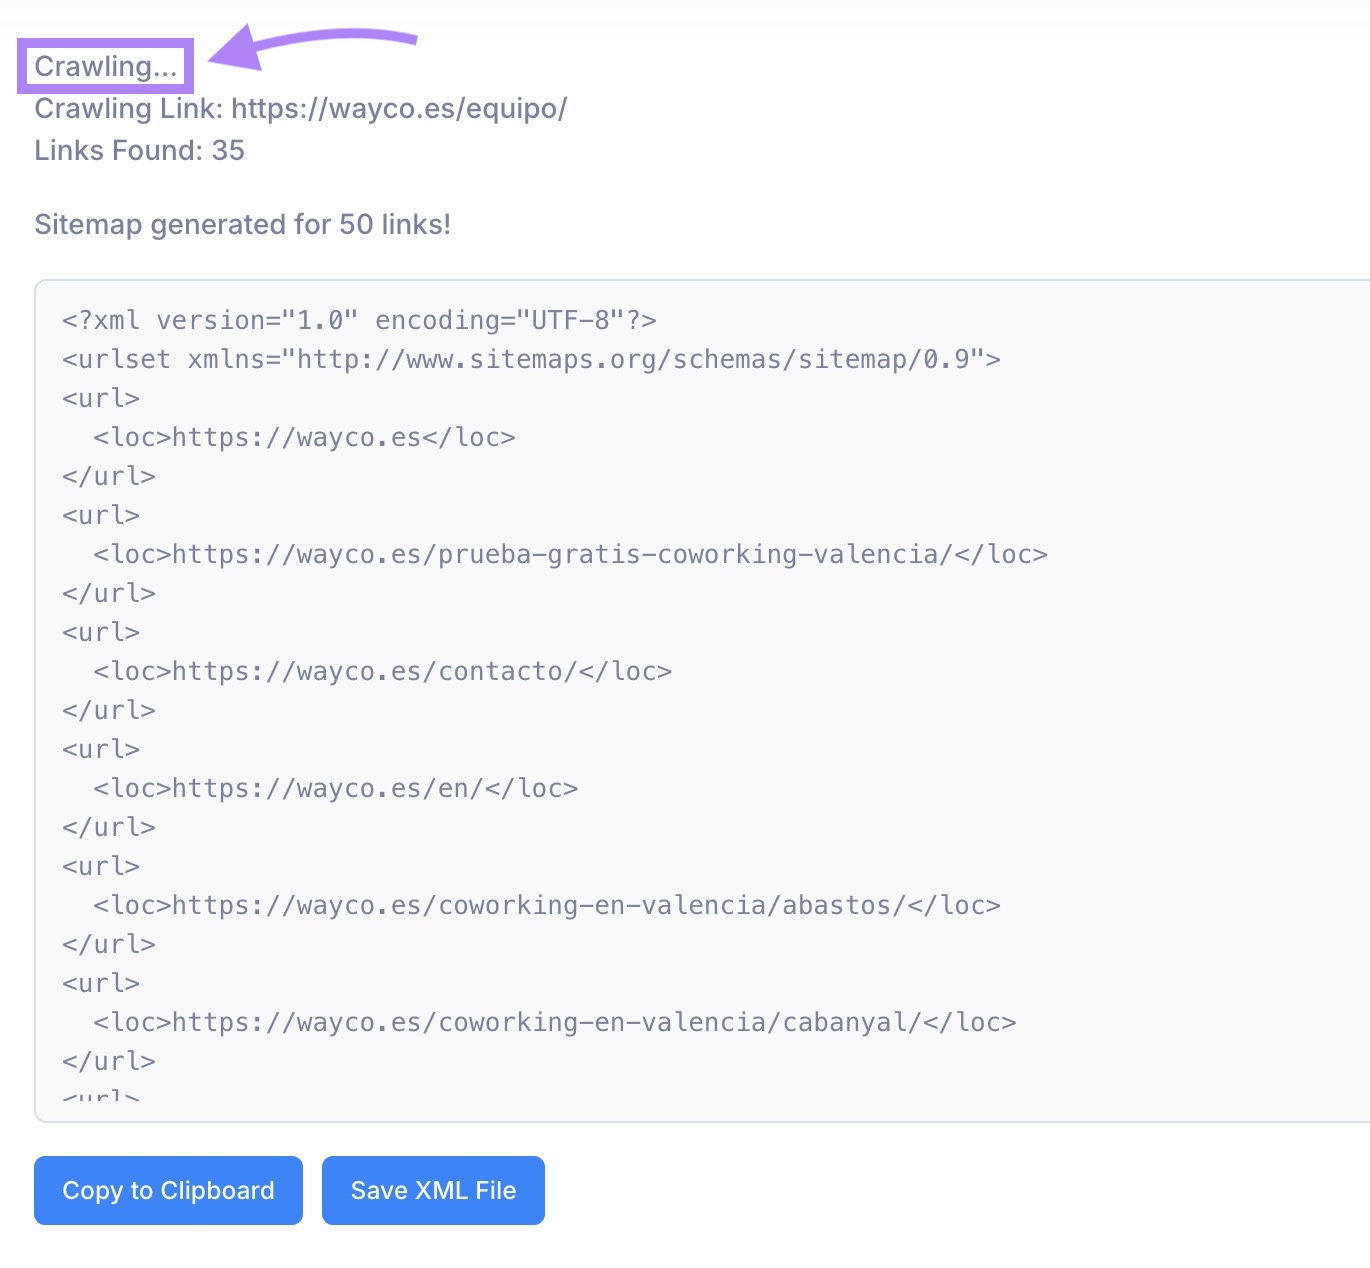Select the https://wayco.es loc entry

[304, 436]
